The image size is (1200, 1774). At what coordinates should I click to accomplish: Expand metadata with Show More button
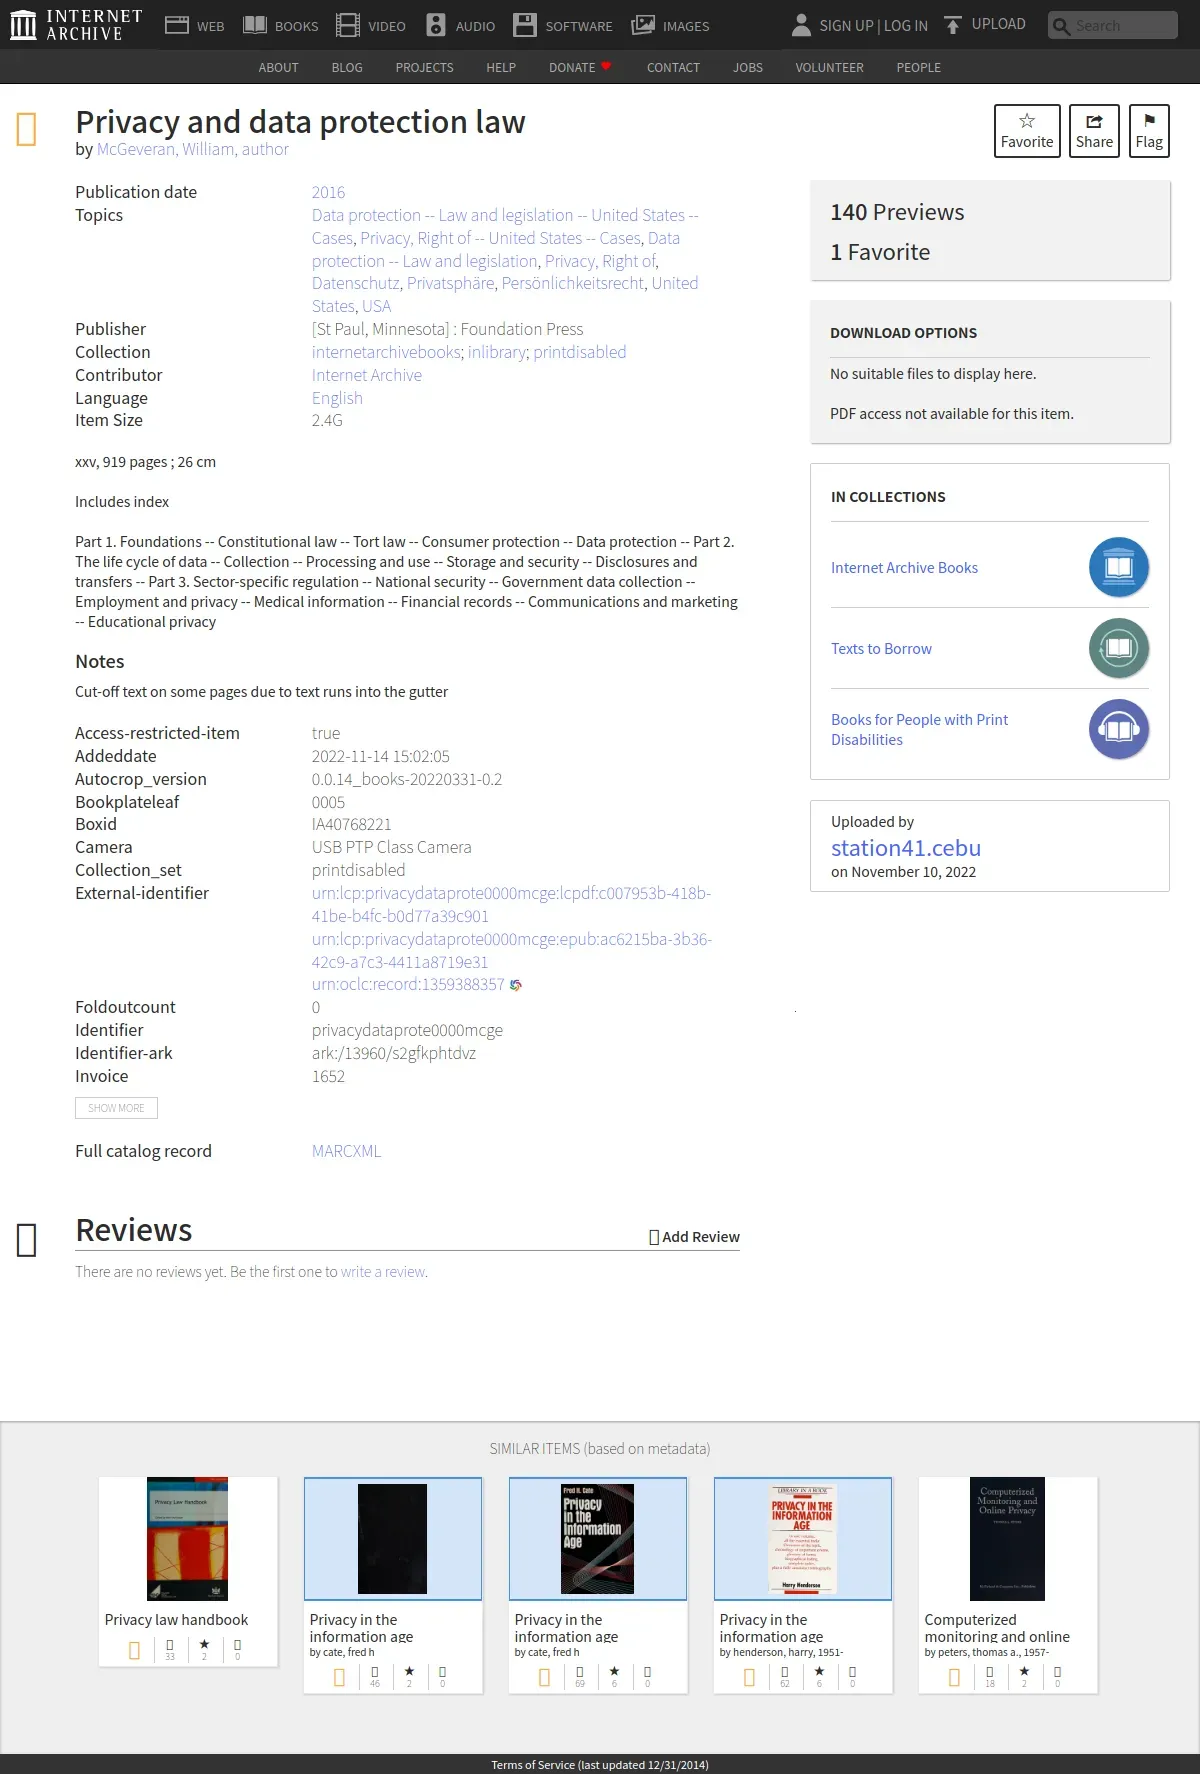click(x=116, y=1108)
